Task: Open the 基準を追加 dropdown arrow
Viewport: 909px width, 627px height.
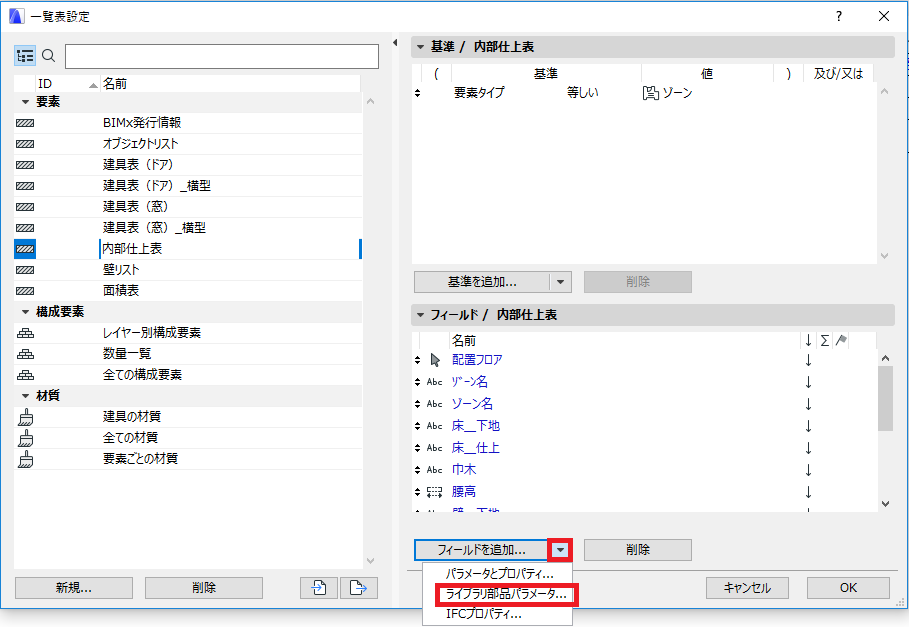Action: (x=560, y=282)
